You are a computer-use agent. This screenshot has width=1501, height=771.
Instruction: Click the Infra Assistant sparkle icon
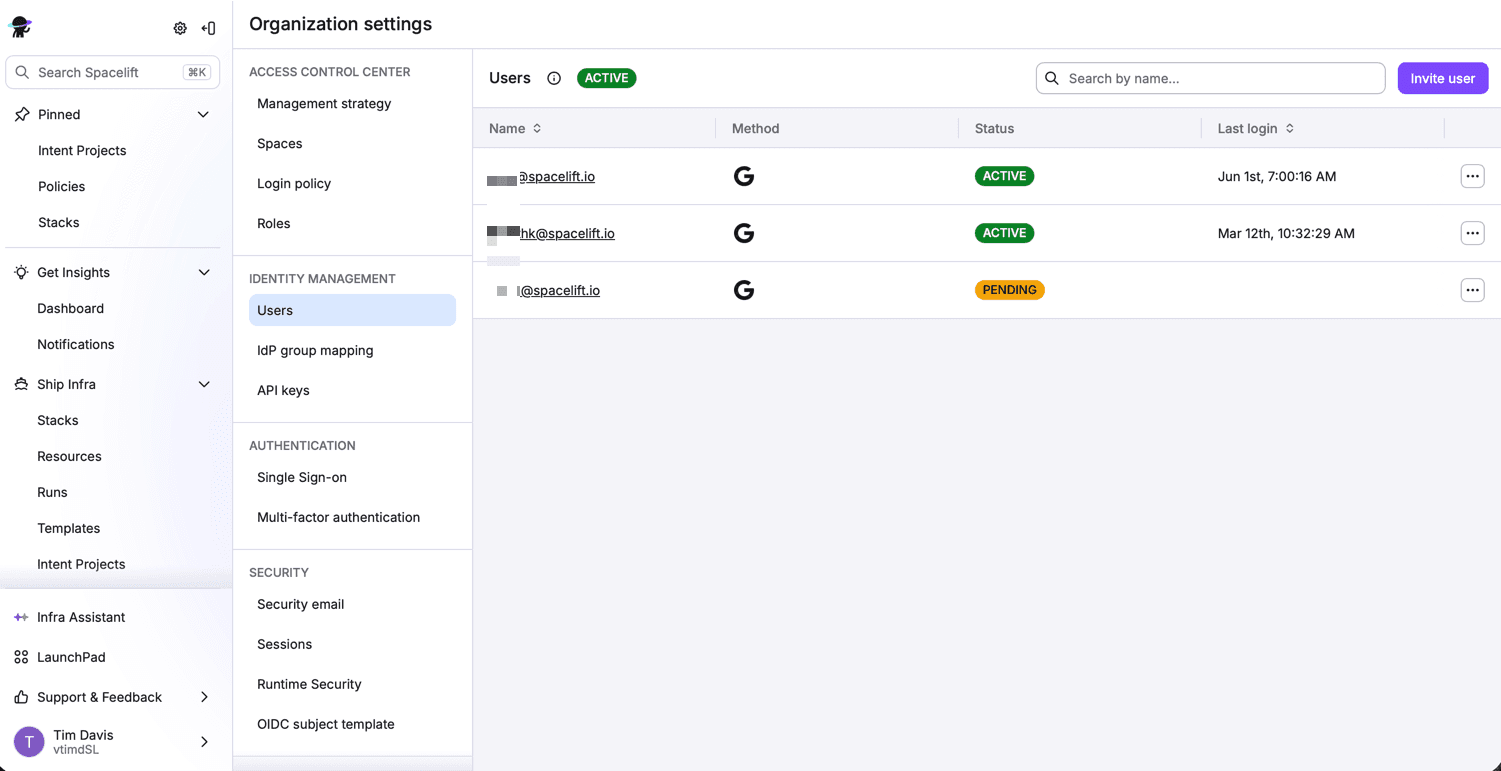(21, 617)
